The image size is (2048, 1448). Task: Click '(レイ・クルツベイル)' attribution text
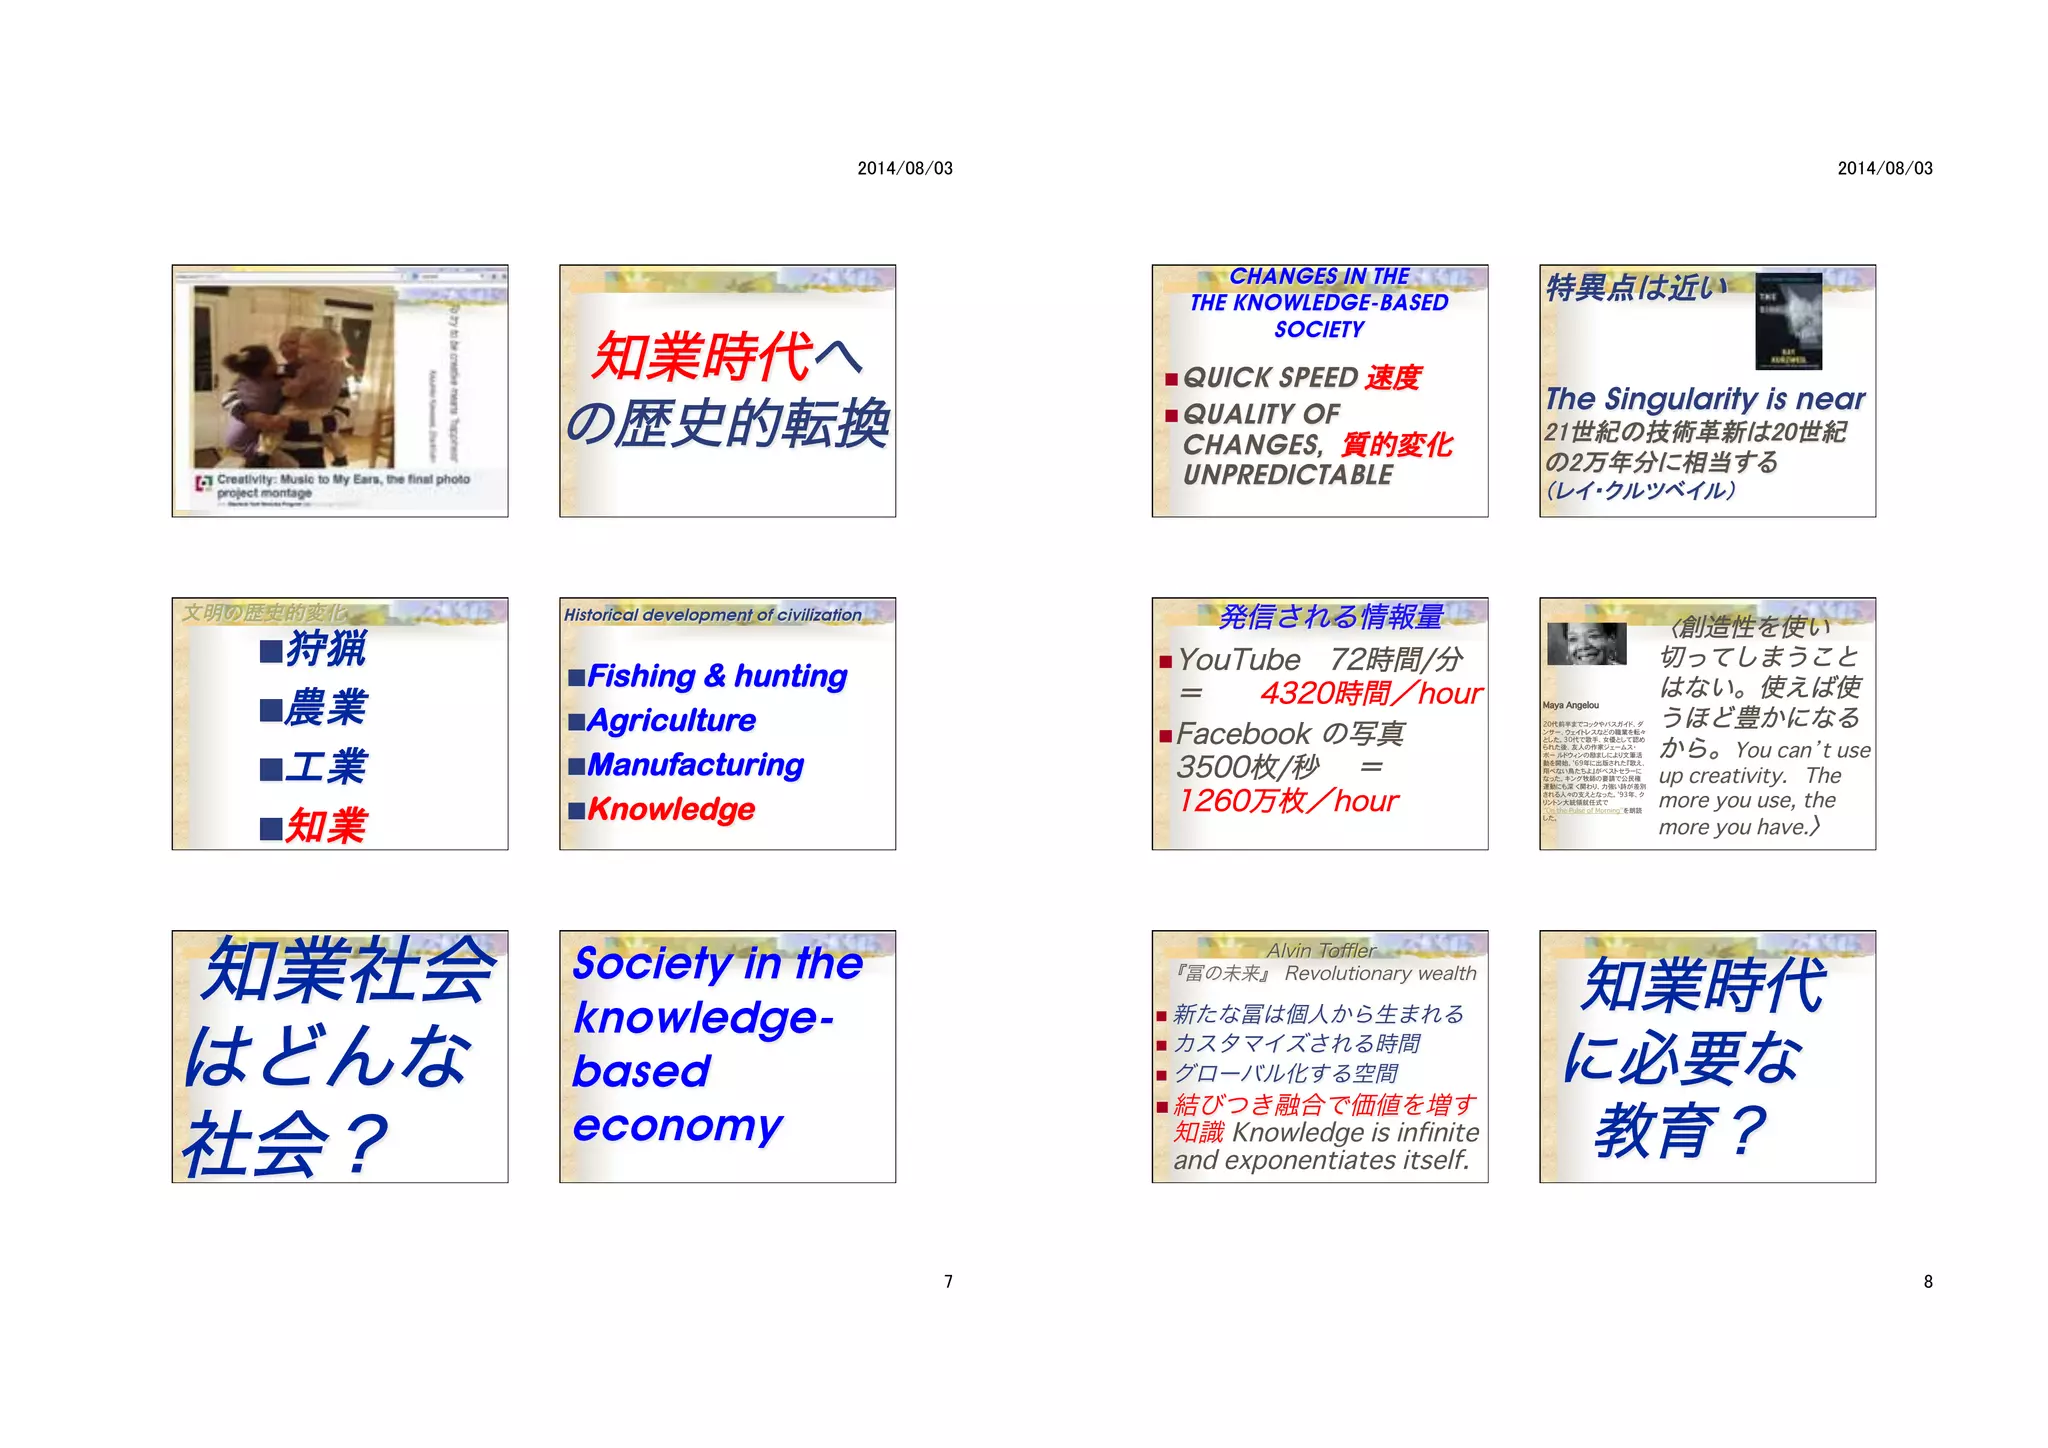click(1640, 491)
